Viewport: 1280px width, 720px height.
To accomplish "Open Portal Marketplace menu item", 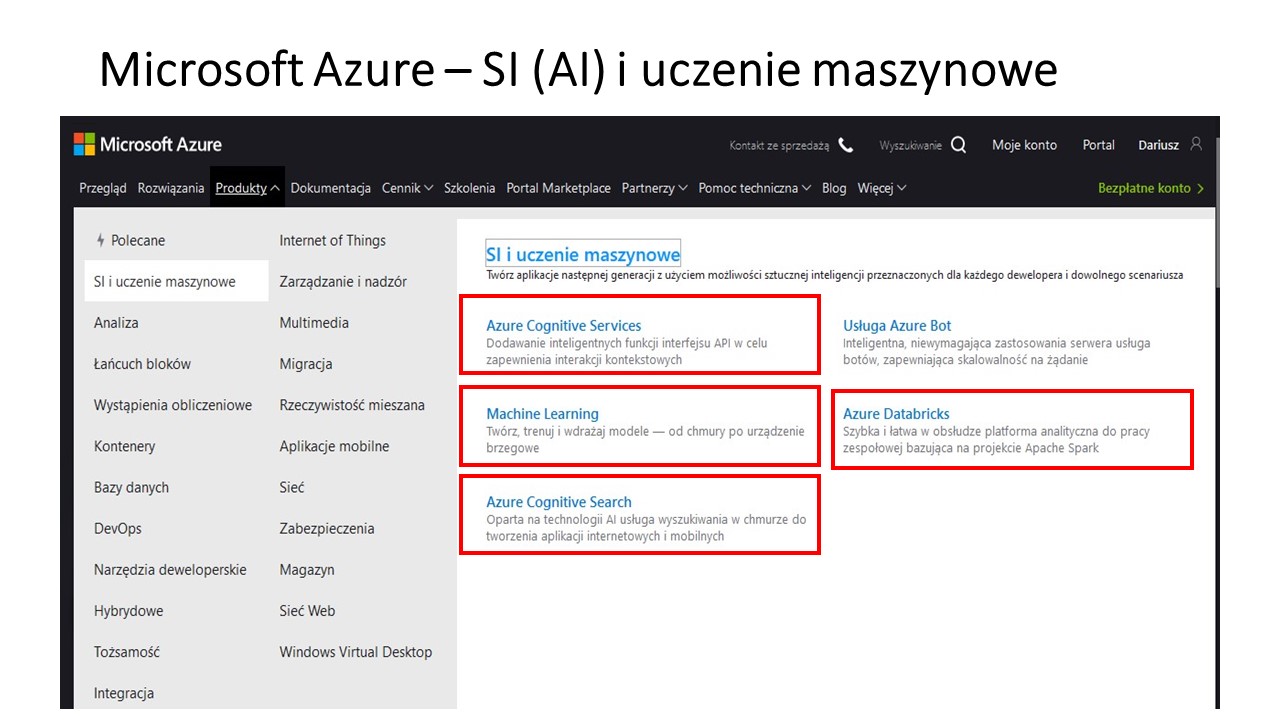I will [x=558, y=188].
